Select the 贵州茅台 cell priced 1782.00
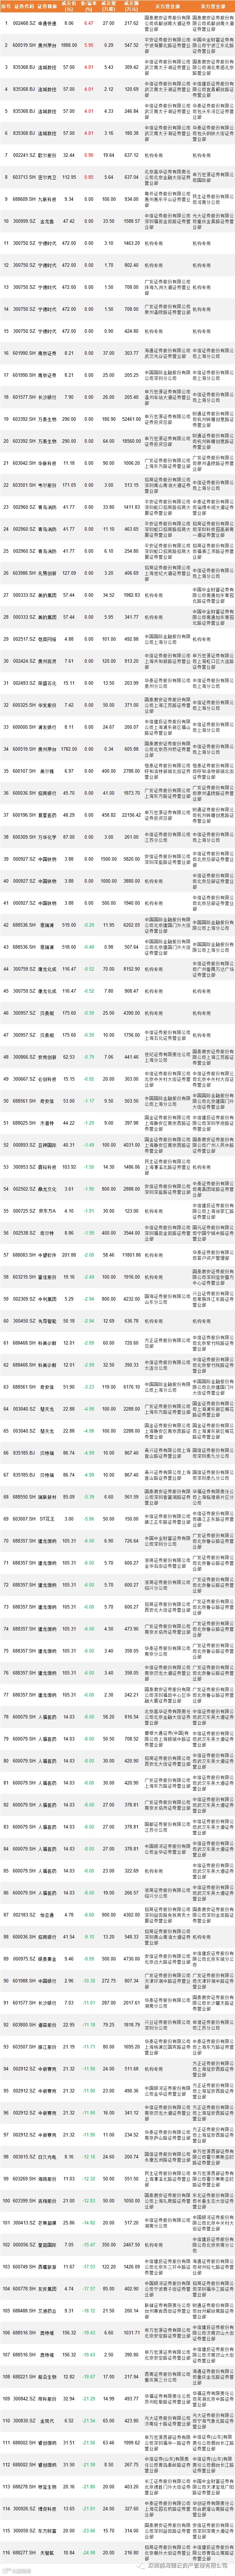 click(46, 749)
